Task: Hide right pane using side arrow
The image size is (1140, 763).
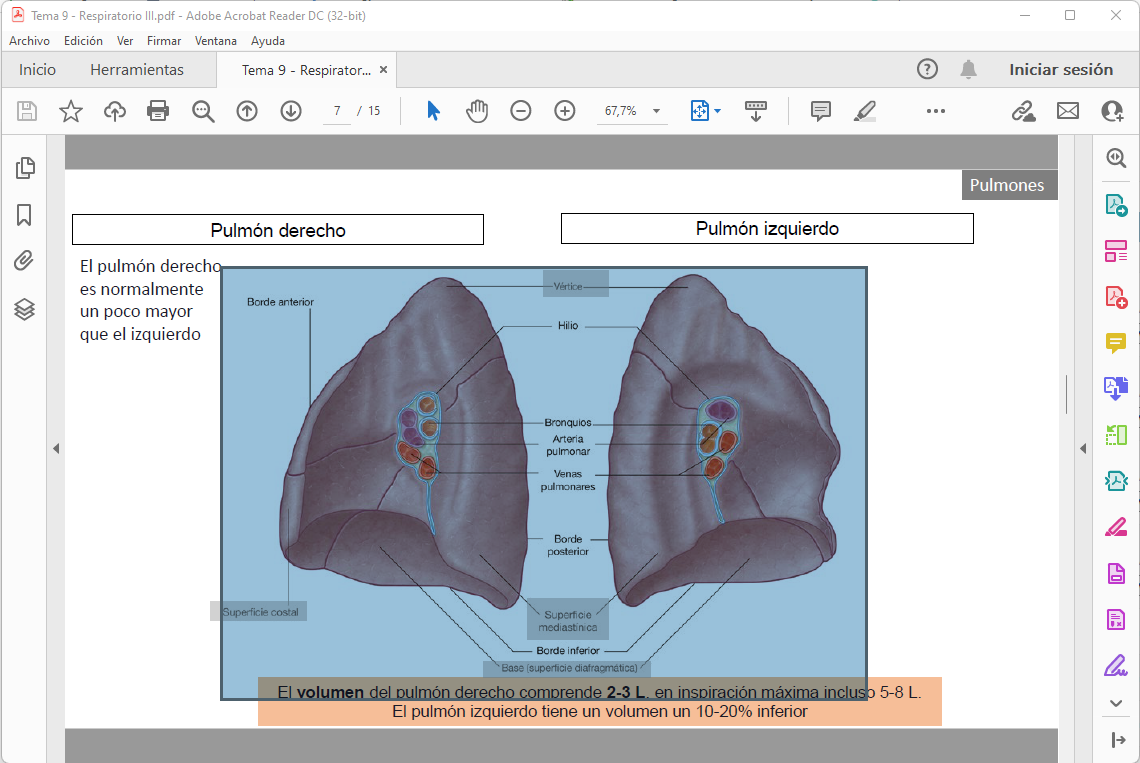Action: click(1083, 449)
